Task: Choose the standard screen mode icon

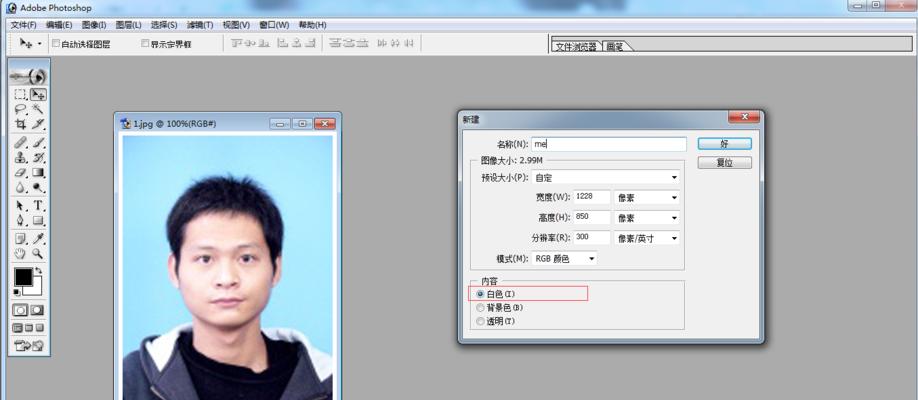Action: [x=18, y=327]
